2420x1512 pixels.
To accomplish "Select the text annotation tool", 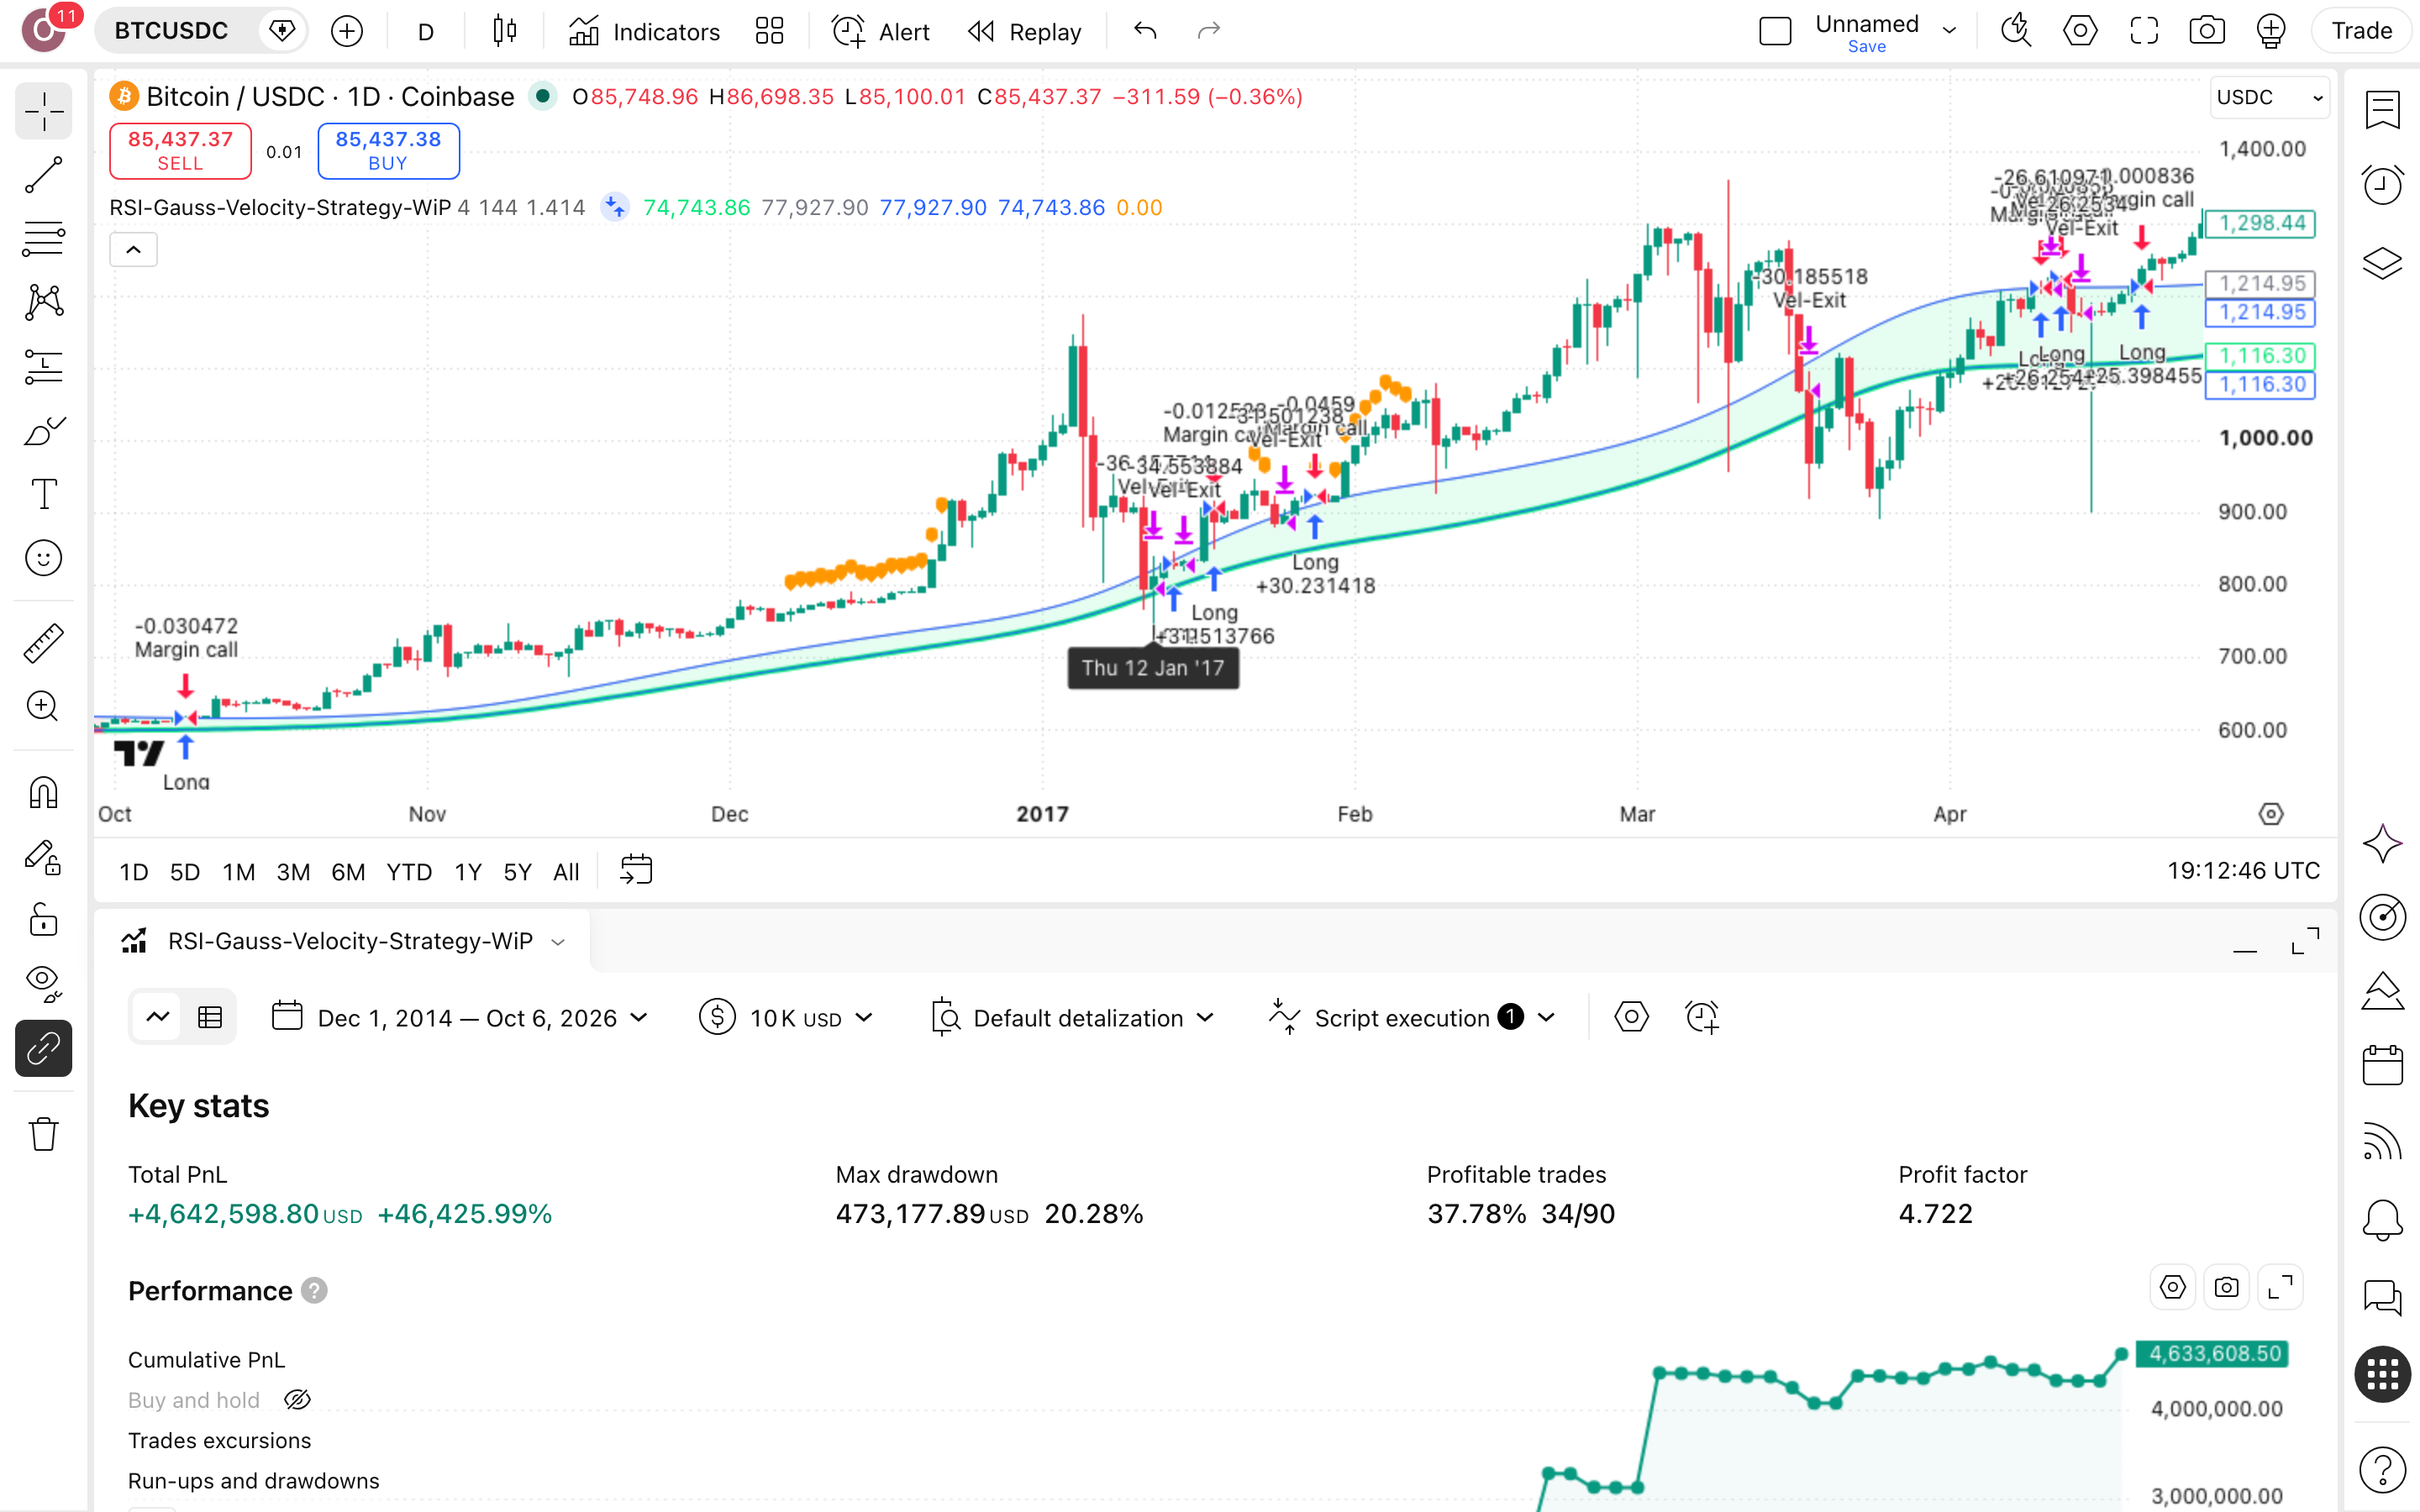I will 44,494.
